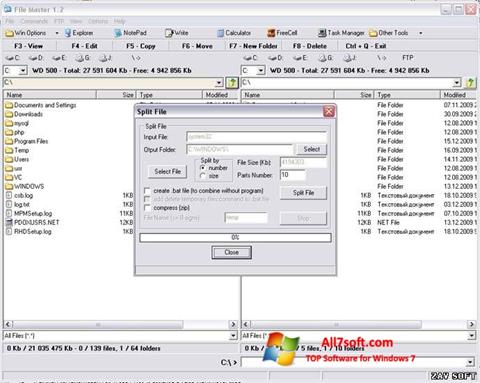Click F3 - View button

(29, 46)
